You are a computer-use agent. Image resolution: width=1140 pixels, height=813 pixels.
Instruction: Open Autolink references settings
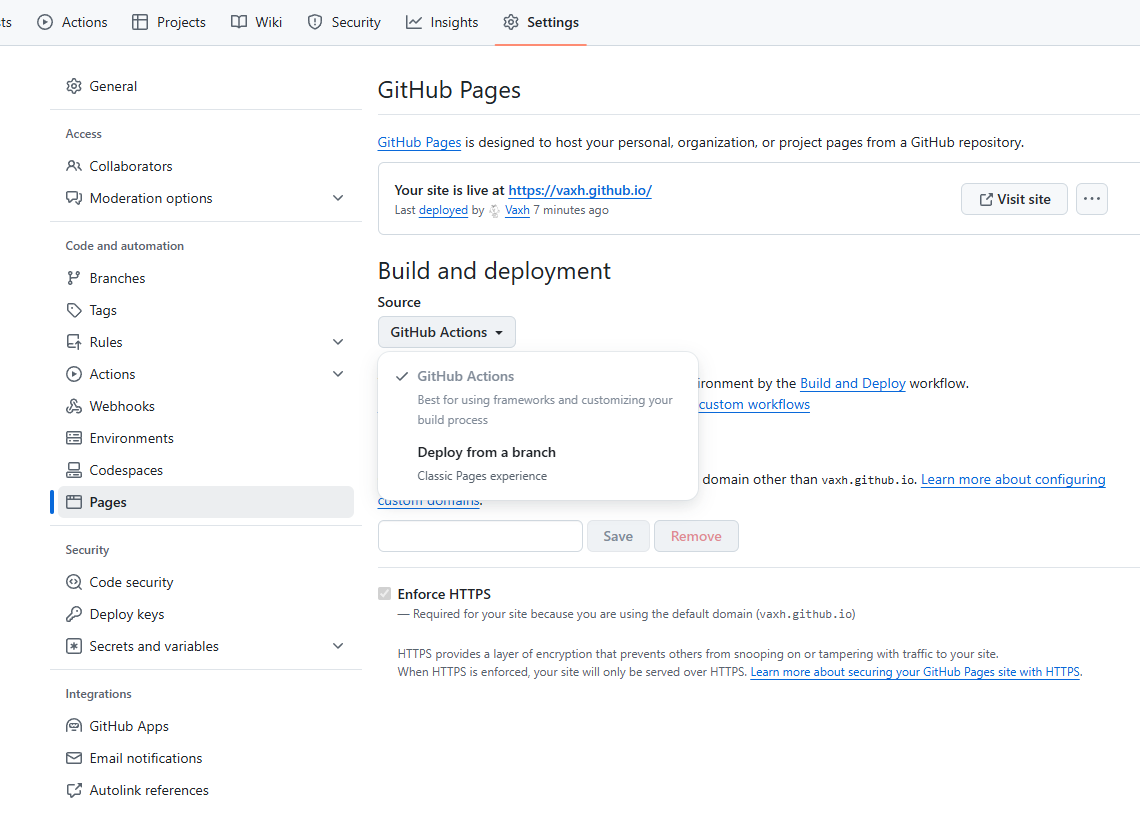[x=206, y=790]
